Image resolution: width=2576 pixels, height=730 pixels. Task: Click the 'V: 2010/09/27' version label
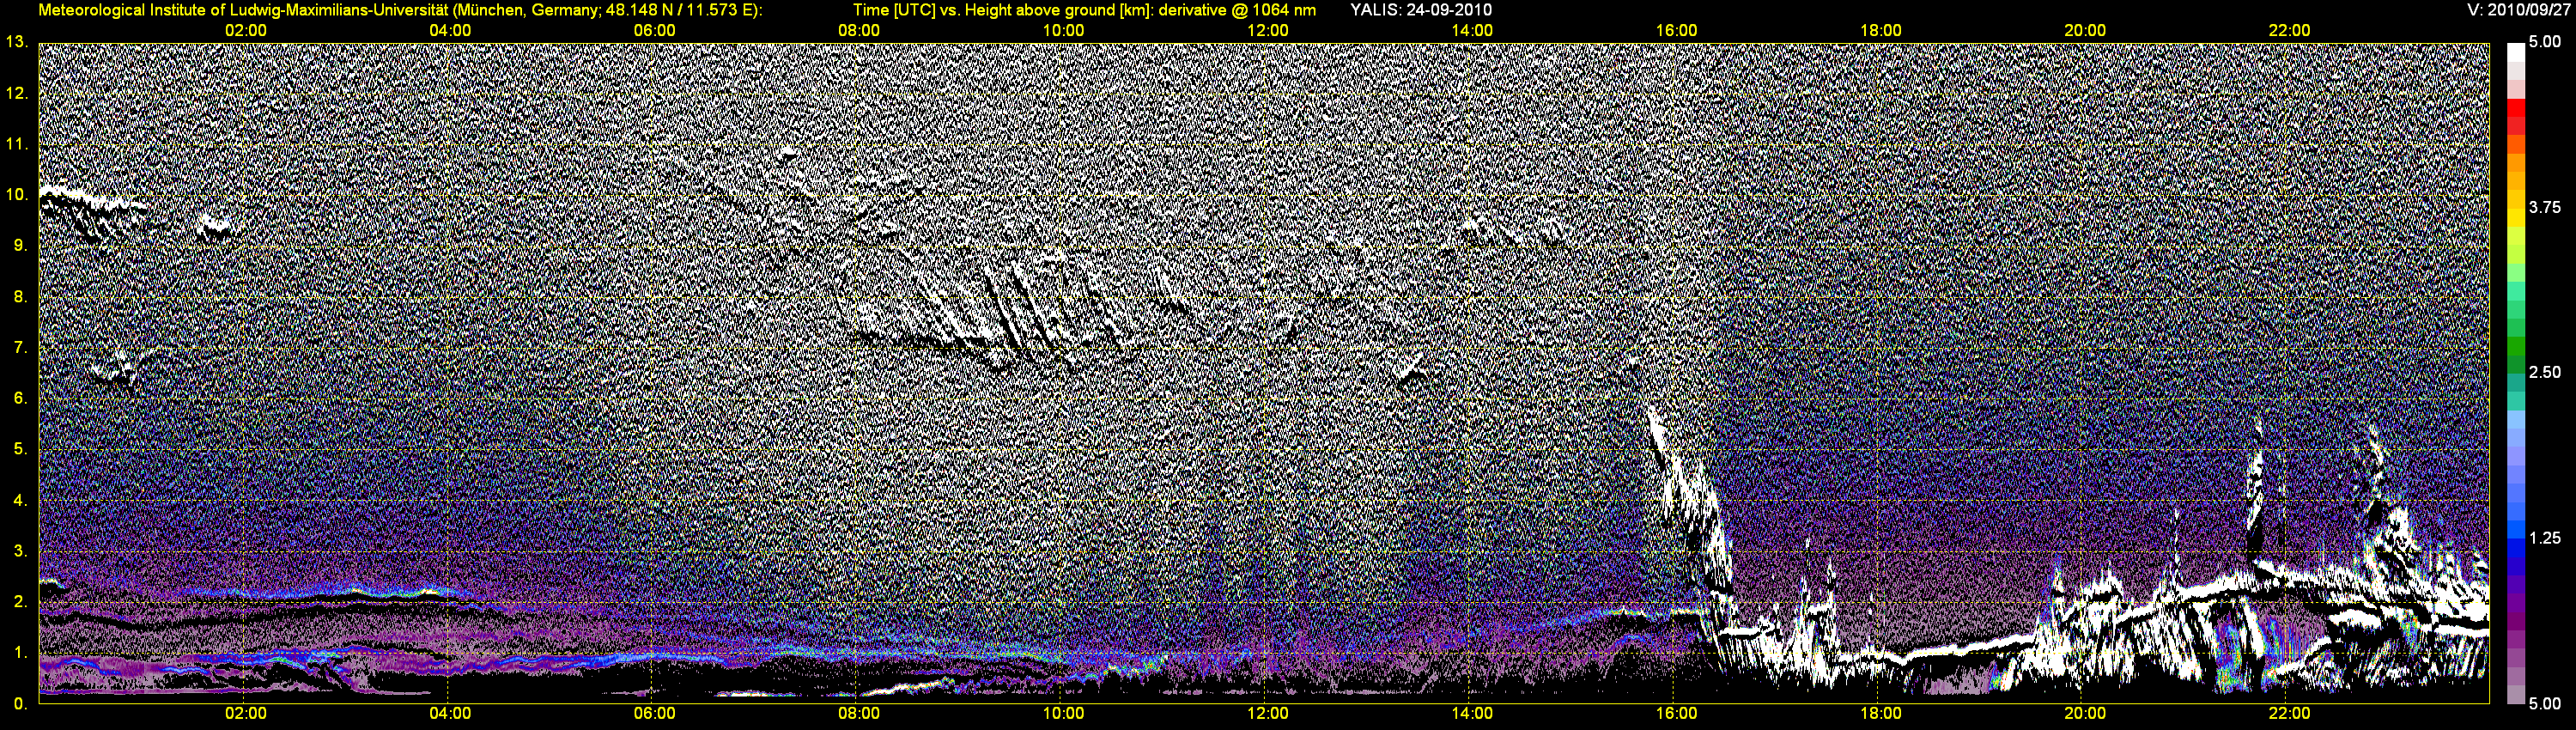(x=2518, y=10)
